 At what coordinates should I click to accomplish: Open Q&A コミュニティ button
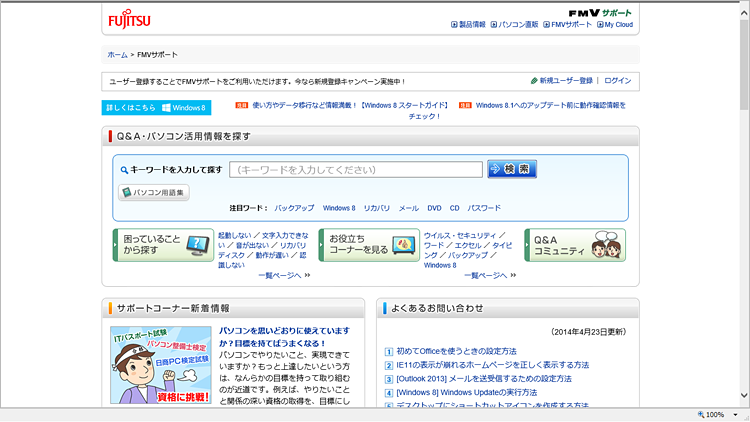pos(575,245)
